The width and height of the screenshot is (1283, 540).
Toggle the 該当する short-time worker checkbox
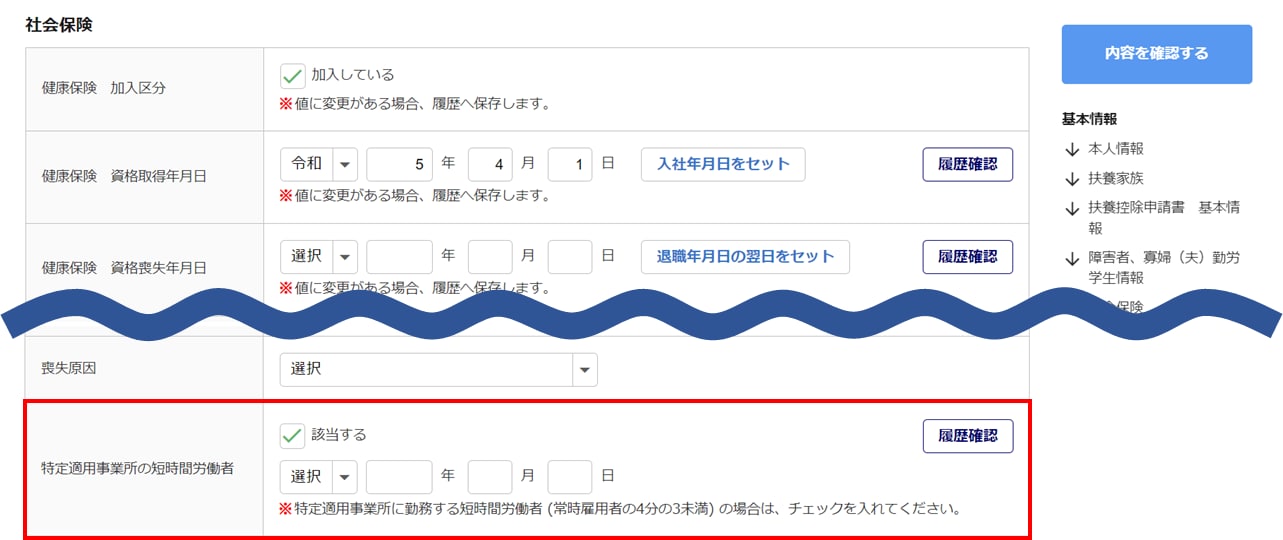[292, 435]
